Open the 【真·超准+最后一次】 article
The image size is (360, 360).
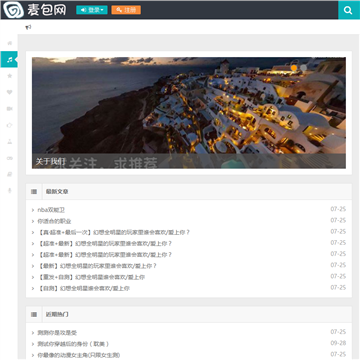(113, 232)
